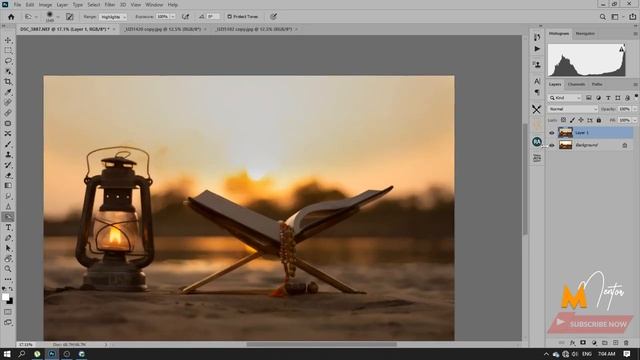The height and width of the screenshot is (360, 640).
Task: Hide Layer 1 using its eye icon
Action: [551, 133]
